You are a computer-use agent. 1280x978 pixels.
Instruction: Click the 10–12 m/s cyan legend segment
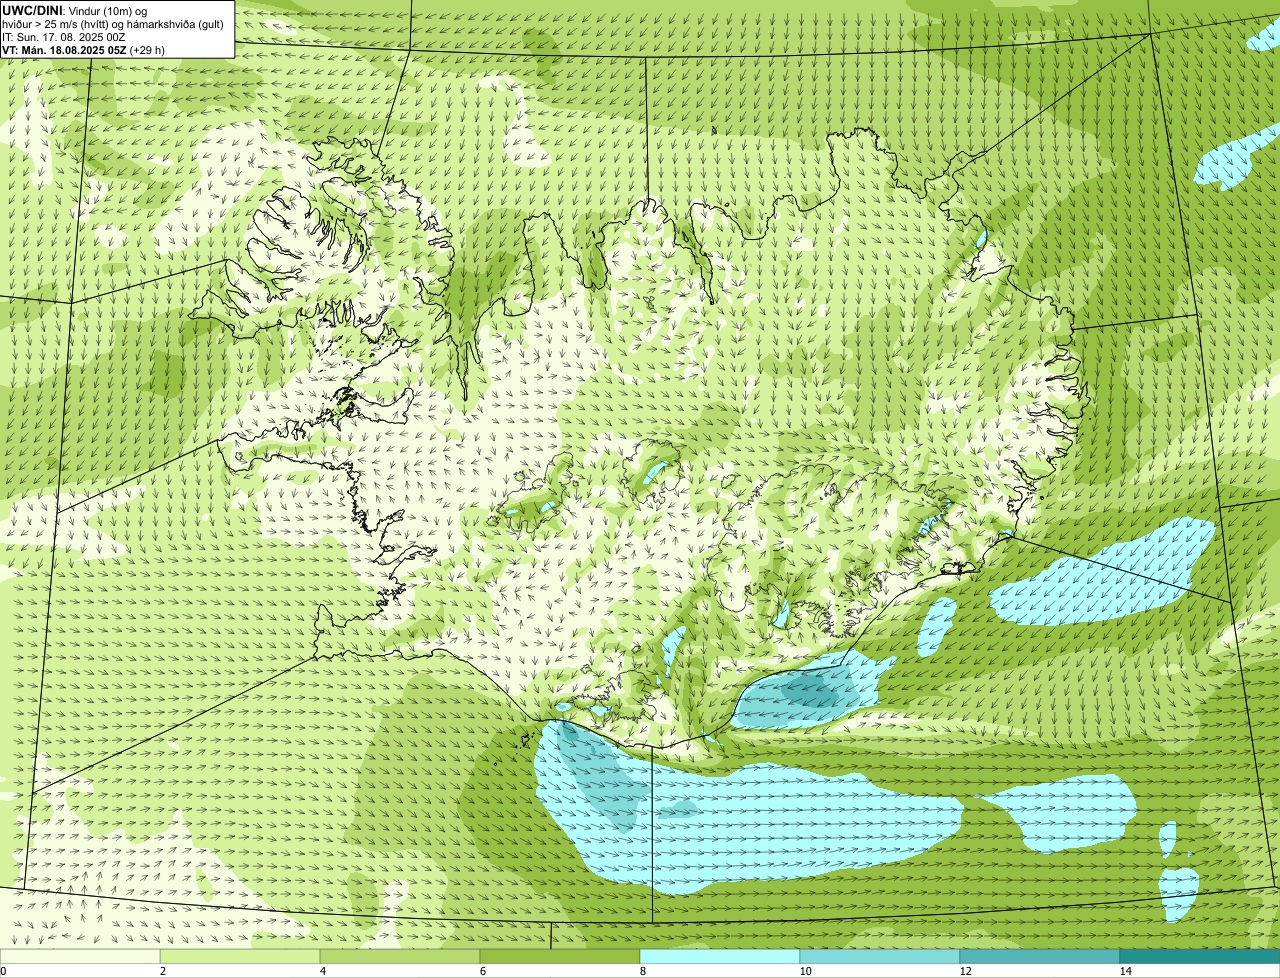pyautogui.click(x=880, y=956)
